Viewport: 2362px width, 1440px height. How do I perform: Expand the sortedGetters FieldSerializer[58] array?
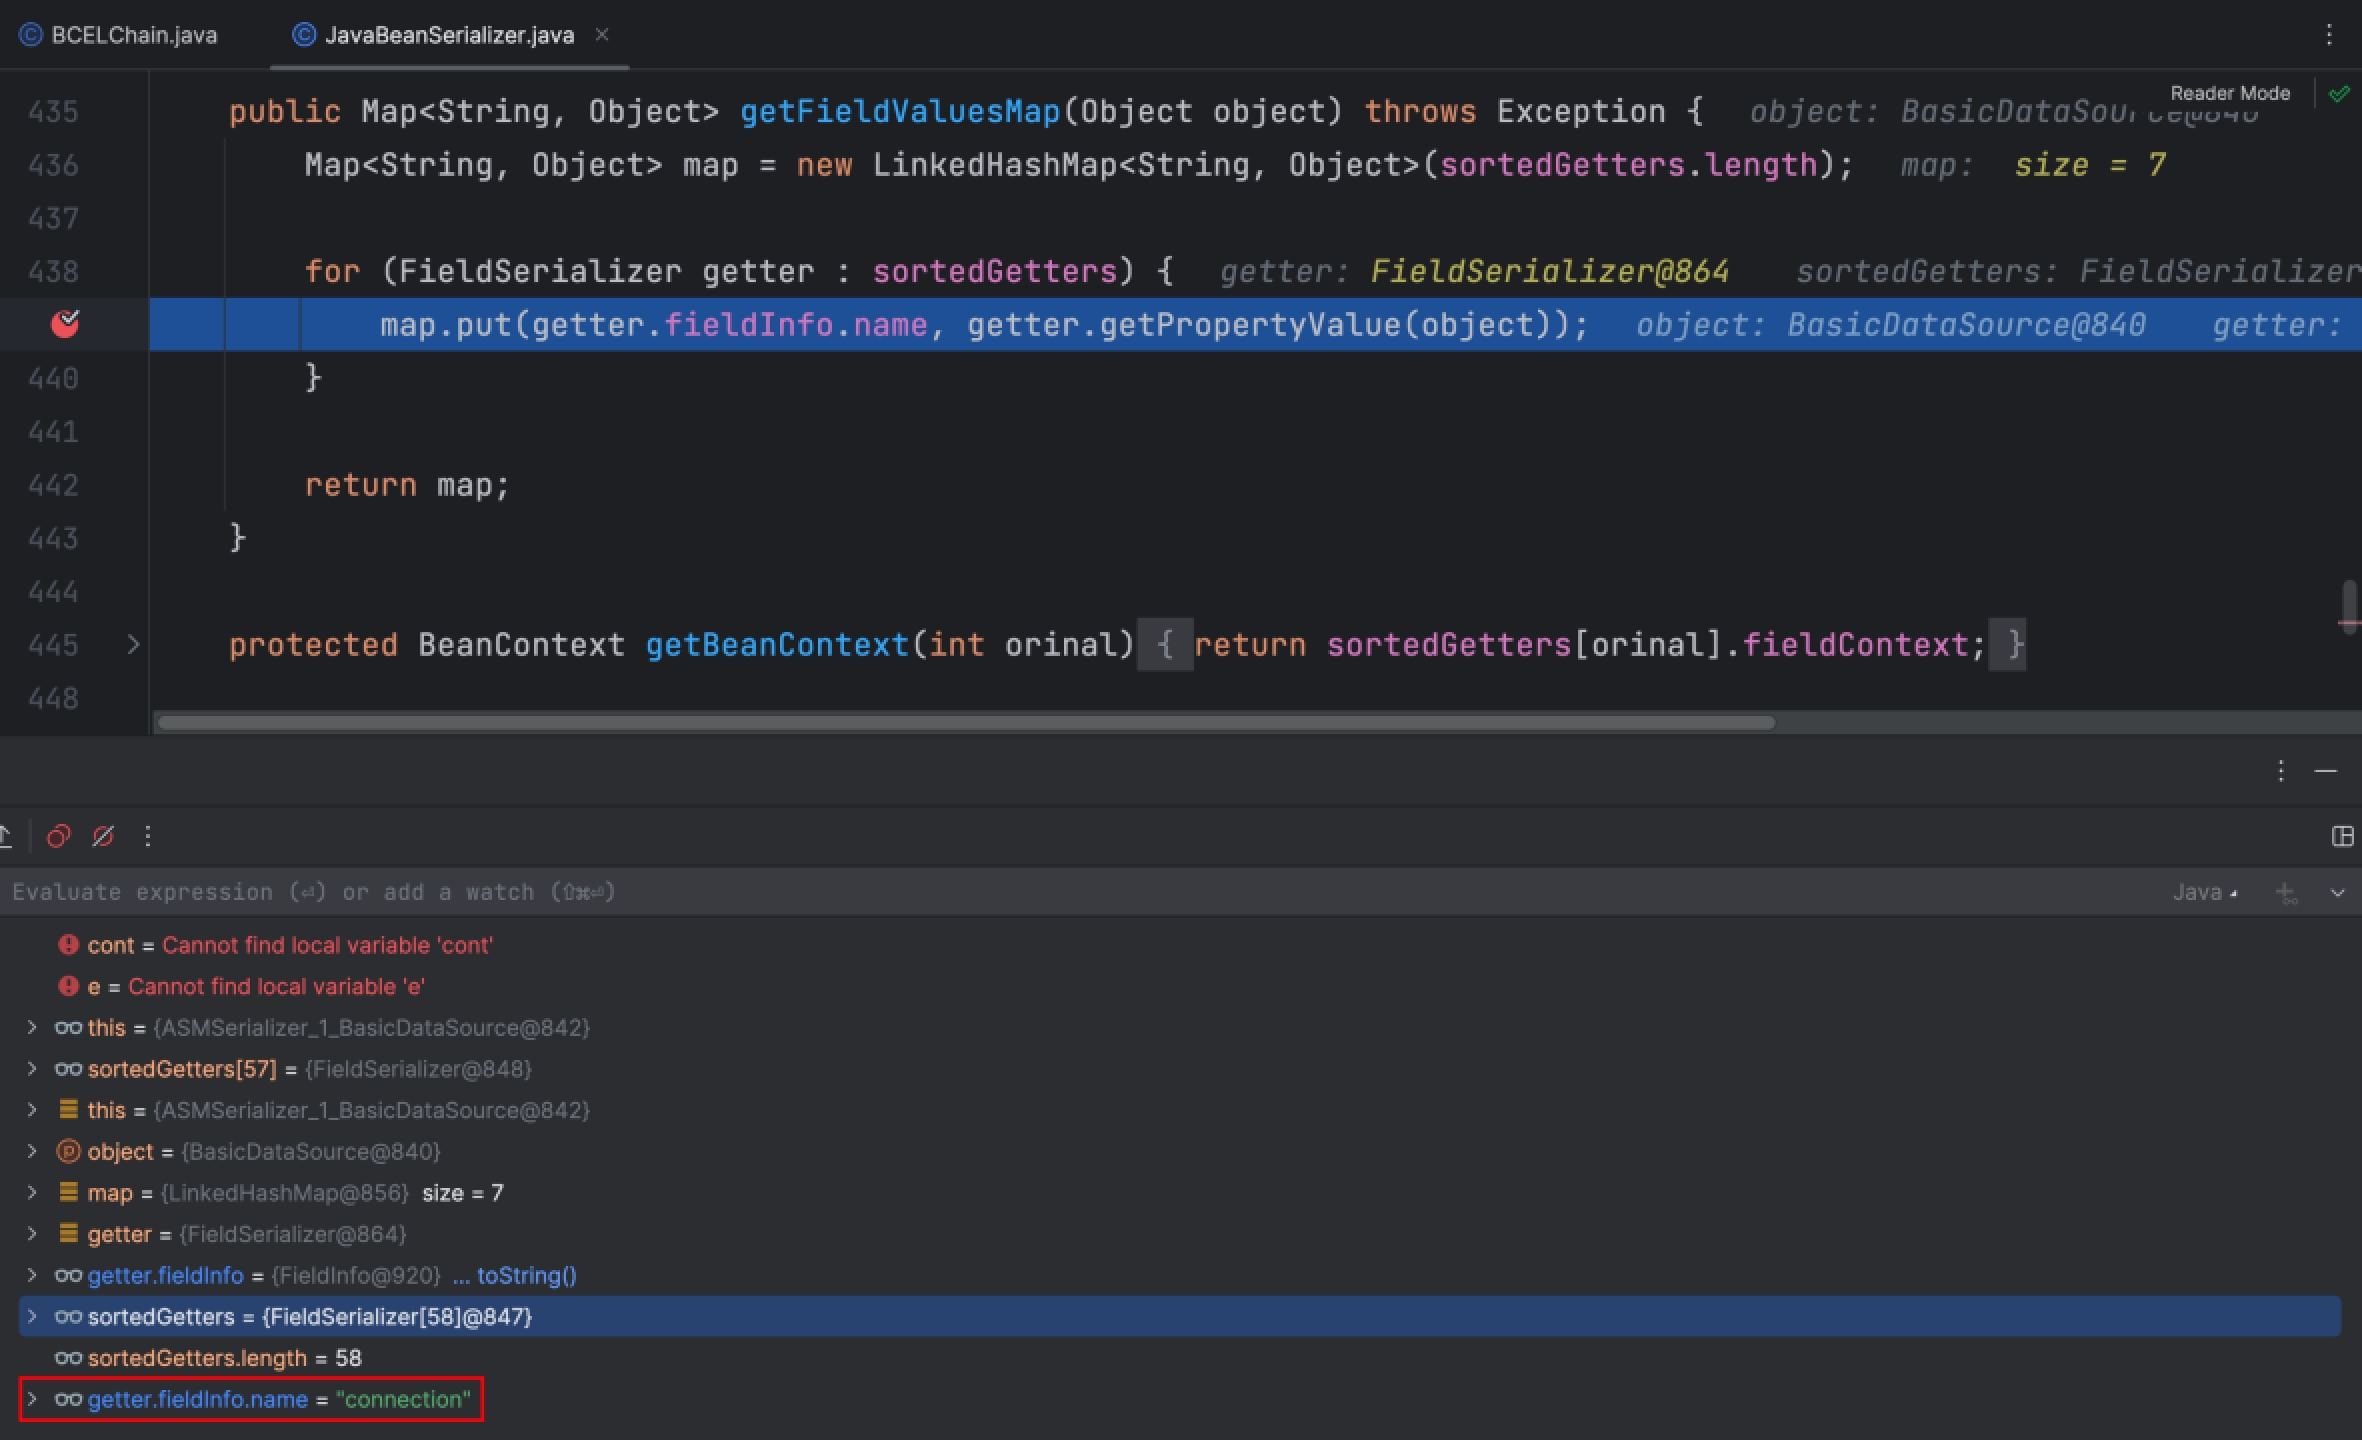(x=32, y=1316)
